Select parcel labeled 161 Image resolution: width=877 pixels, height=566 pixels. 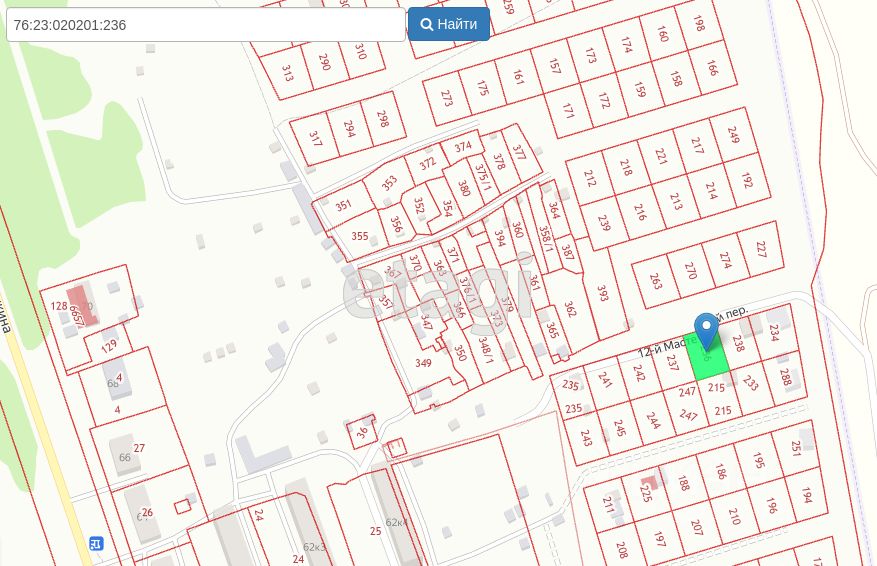pyautogui.click(x=518, y=77)
